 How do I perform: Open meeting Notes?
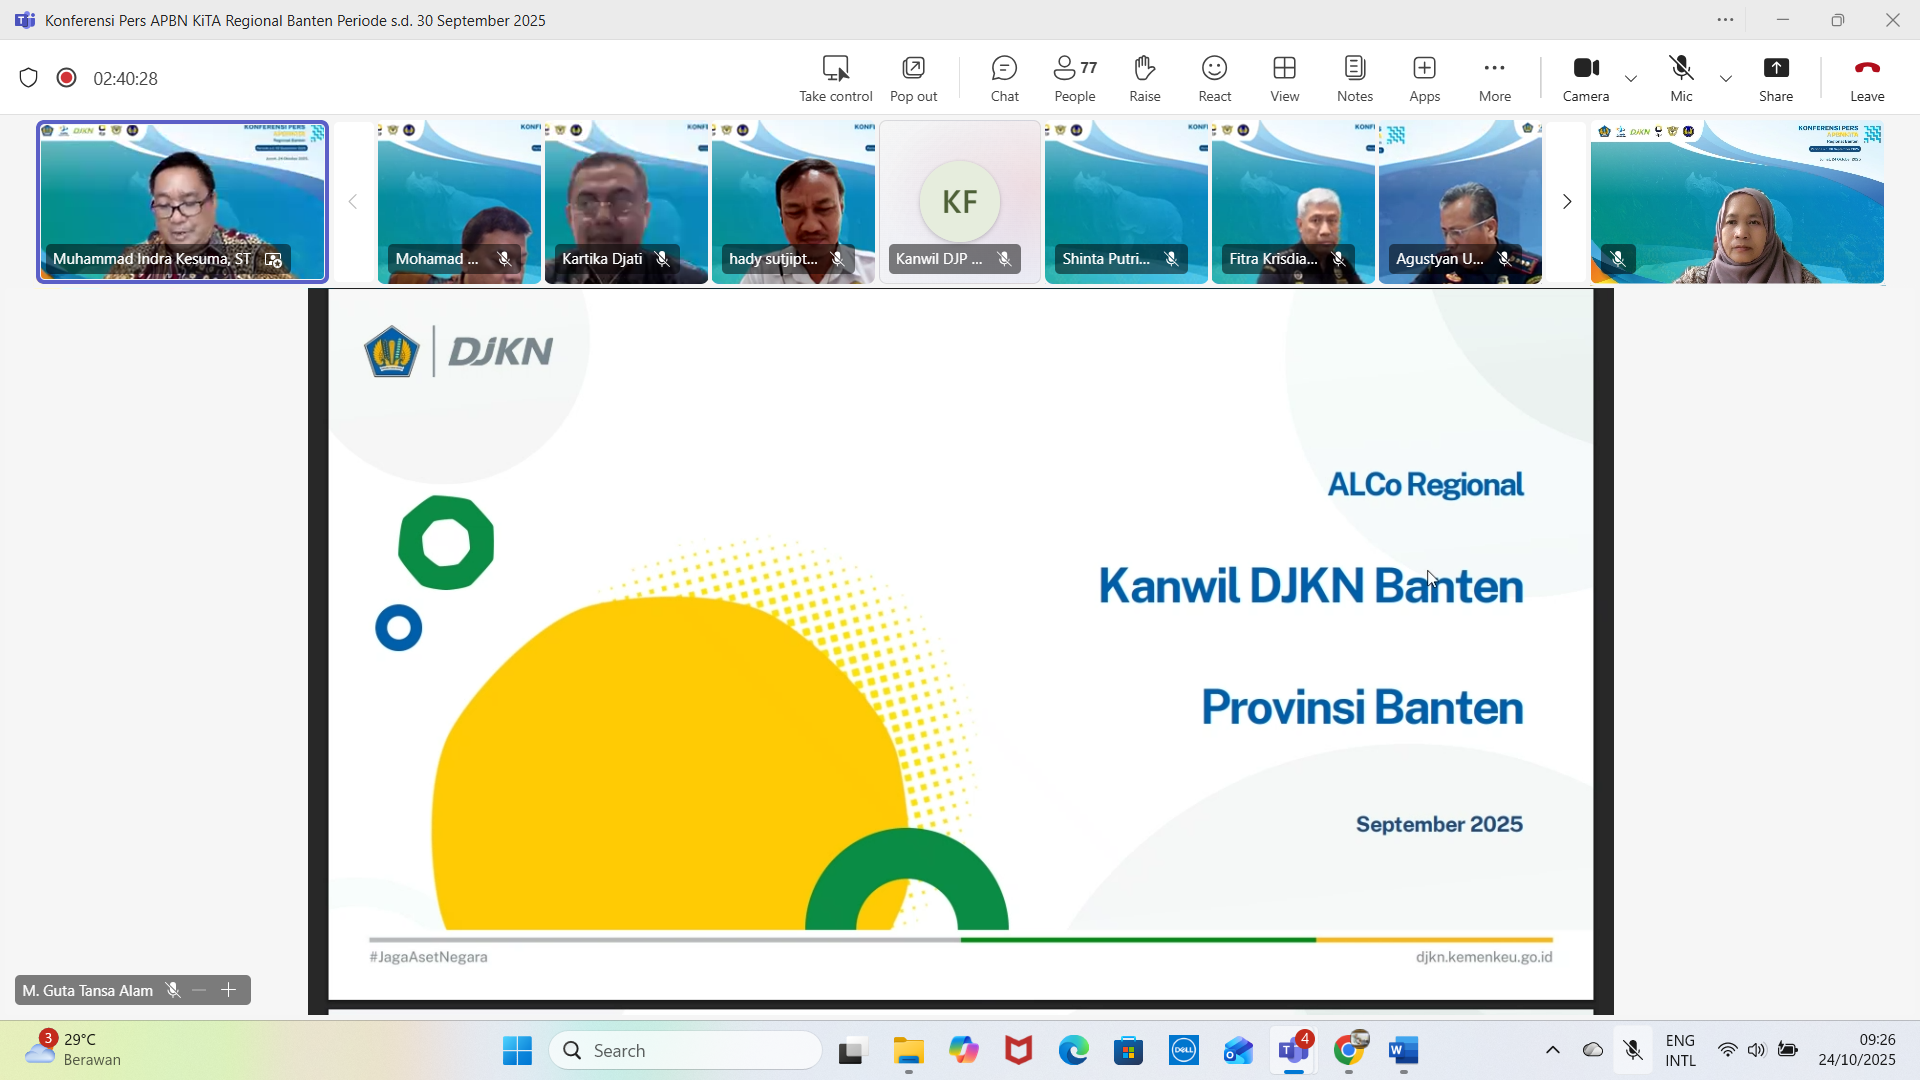[x=1354, y=78]
